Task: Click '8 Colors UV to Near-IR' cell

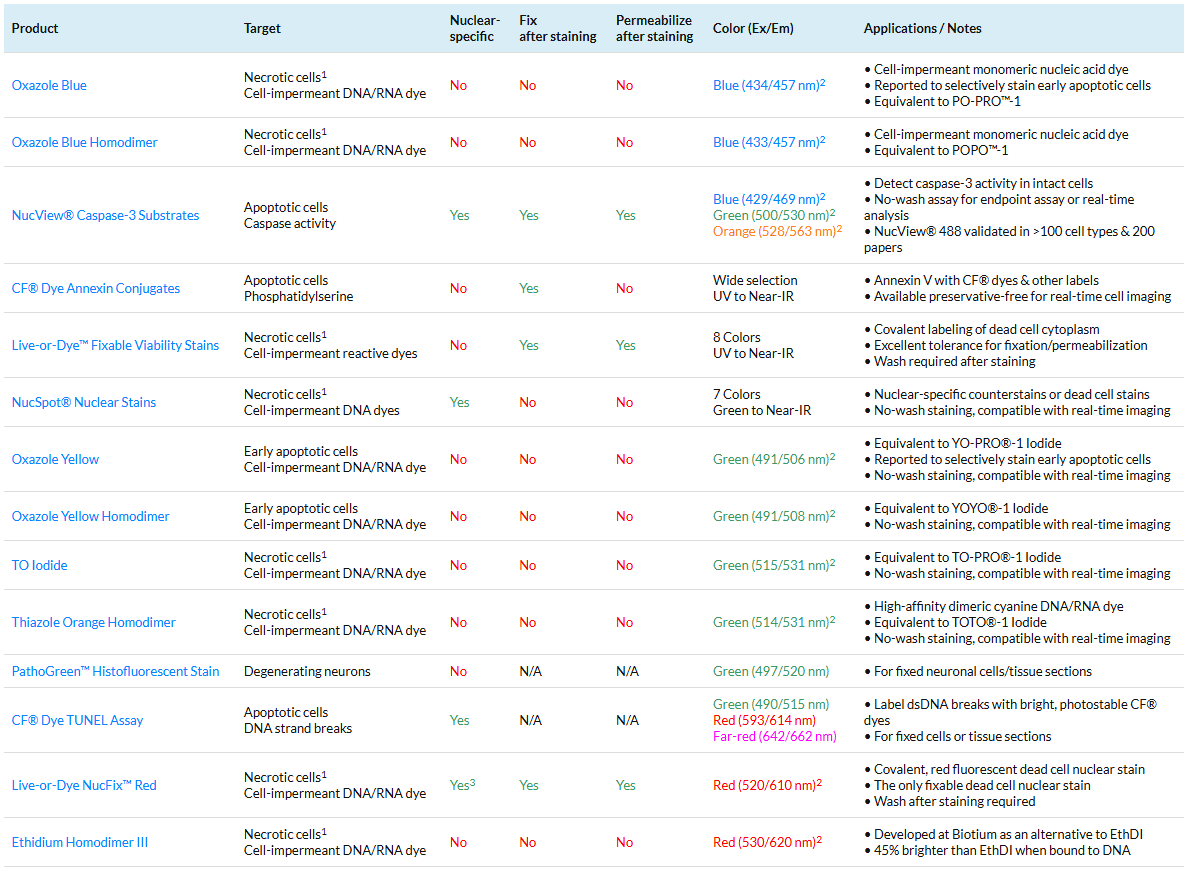Action: pyautogui.click(x=753, y=345)
